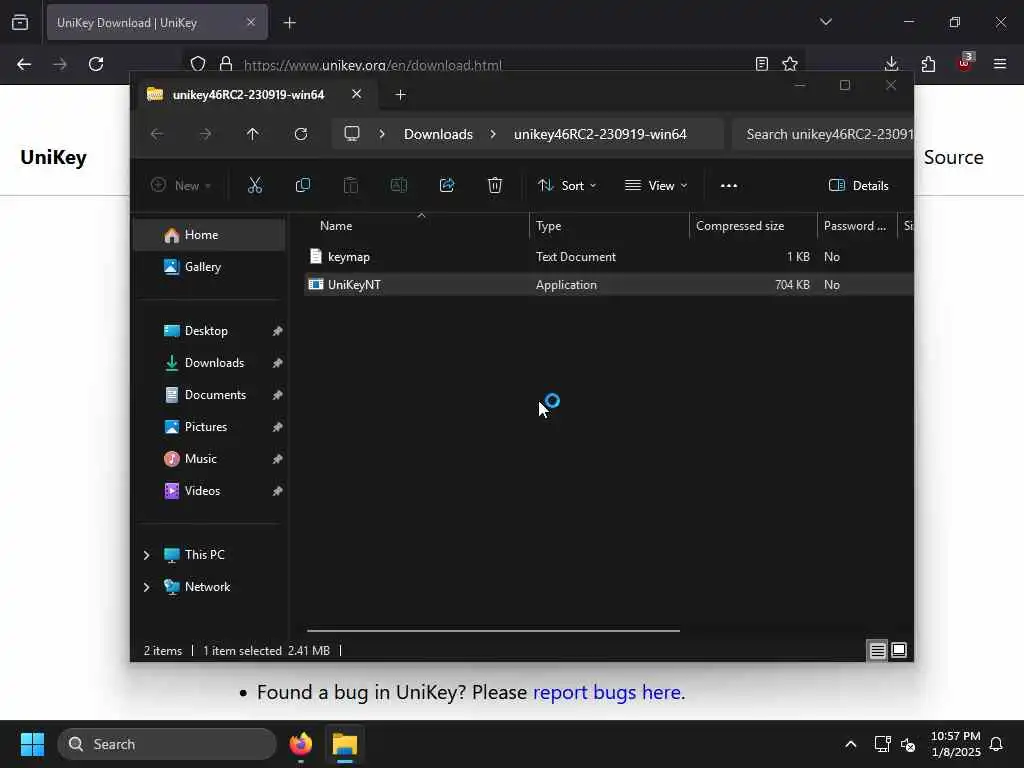Open the New dropdown in Explorer
Image resolution: width=1024 pixels, height=768 pixels.
(181, 185)
